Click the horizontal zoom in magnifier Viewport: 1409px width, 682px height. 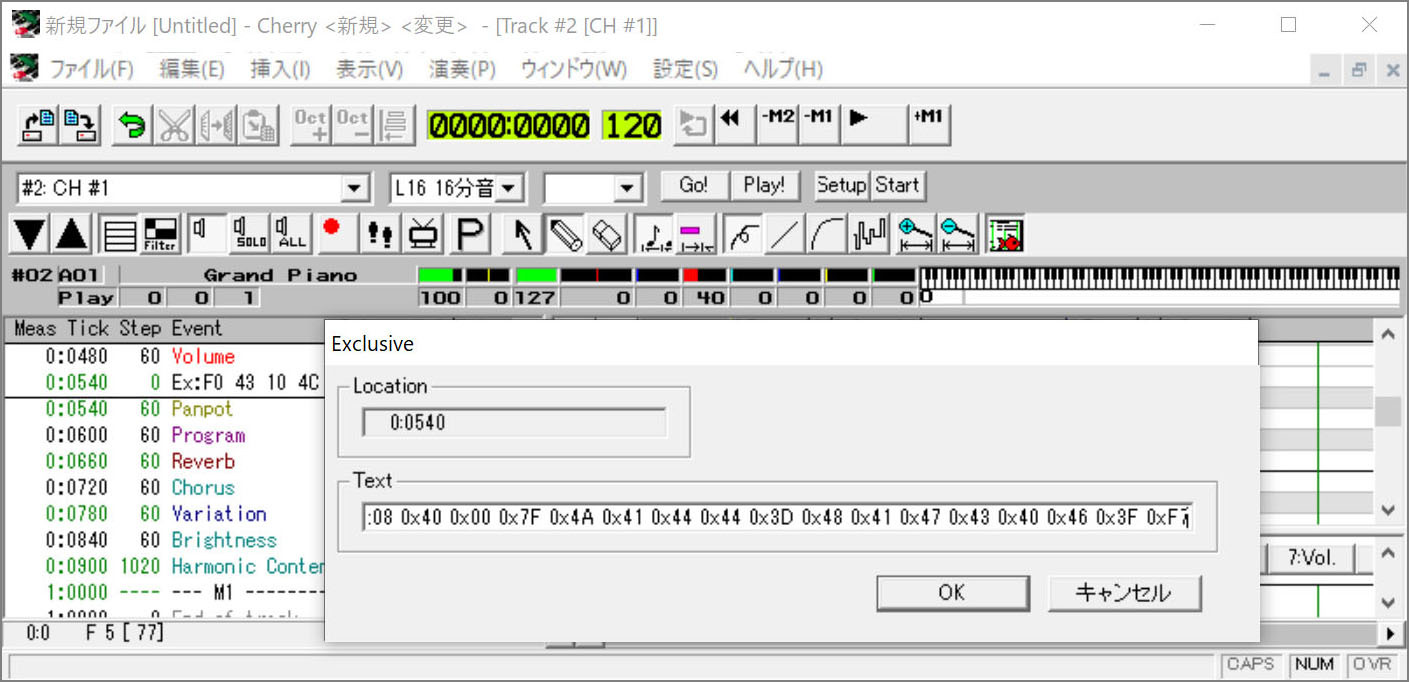[x=916, y=234]
